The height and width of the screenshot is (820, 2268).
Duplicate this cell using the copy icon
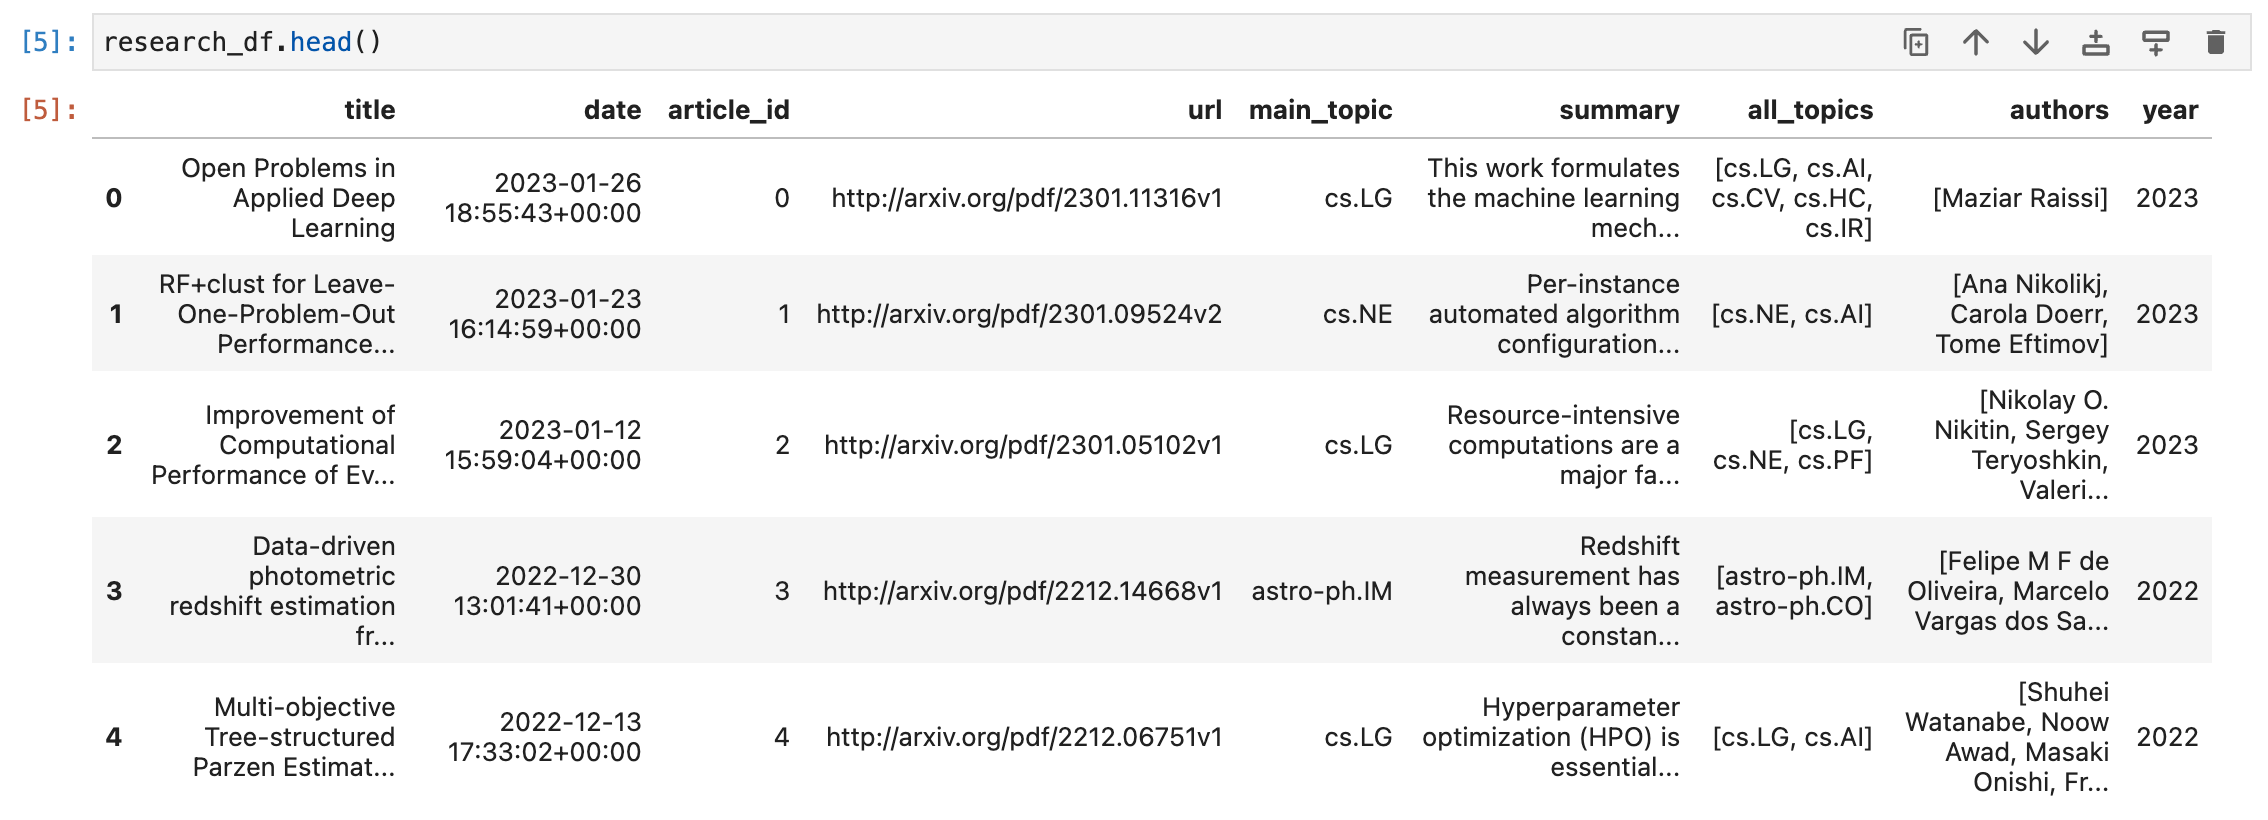coord(1915,43)
